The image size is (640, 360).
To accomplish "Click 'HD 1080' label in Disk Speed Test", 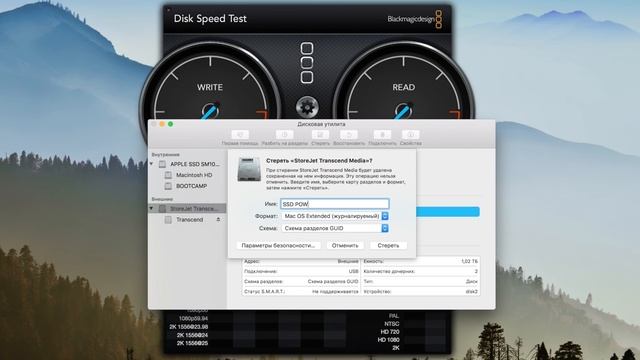I will pos(389,340).
